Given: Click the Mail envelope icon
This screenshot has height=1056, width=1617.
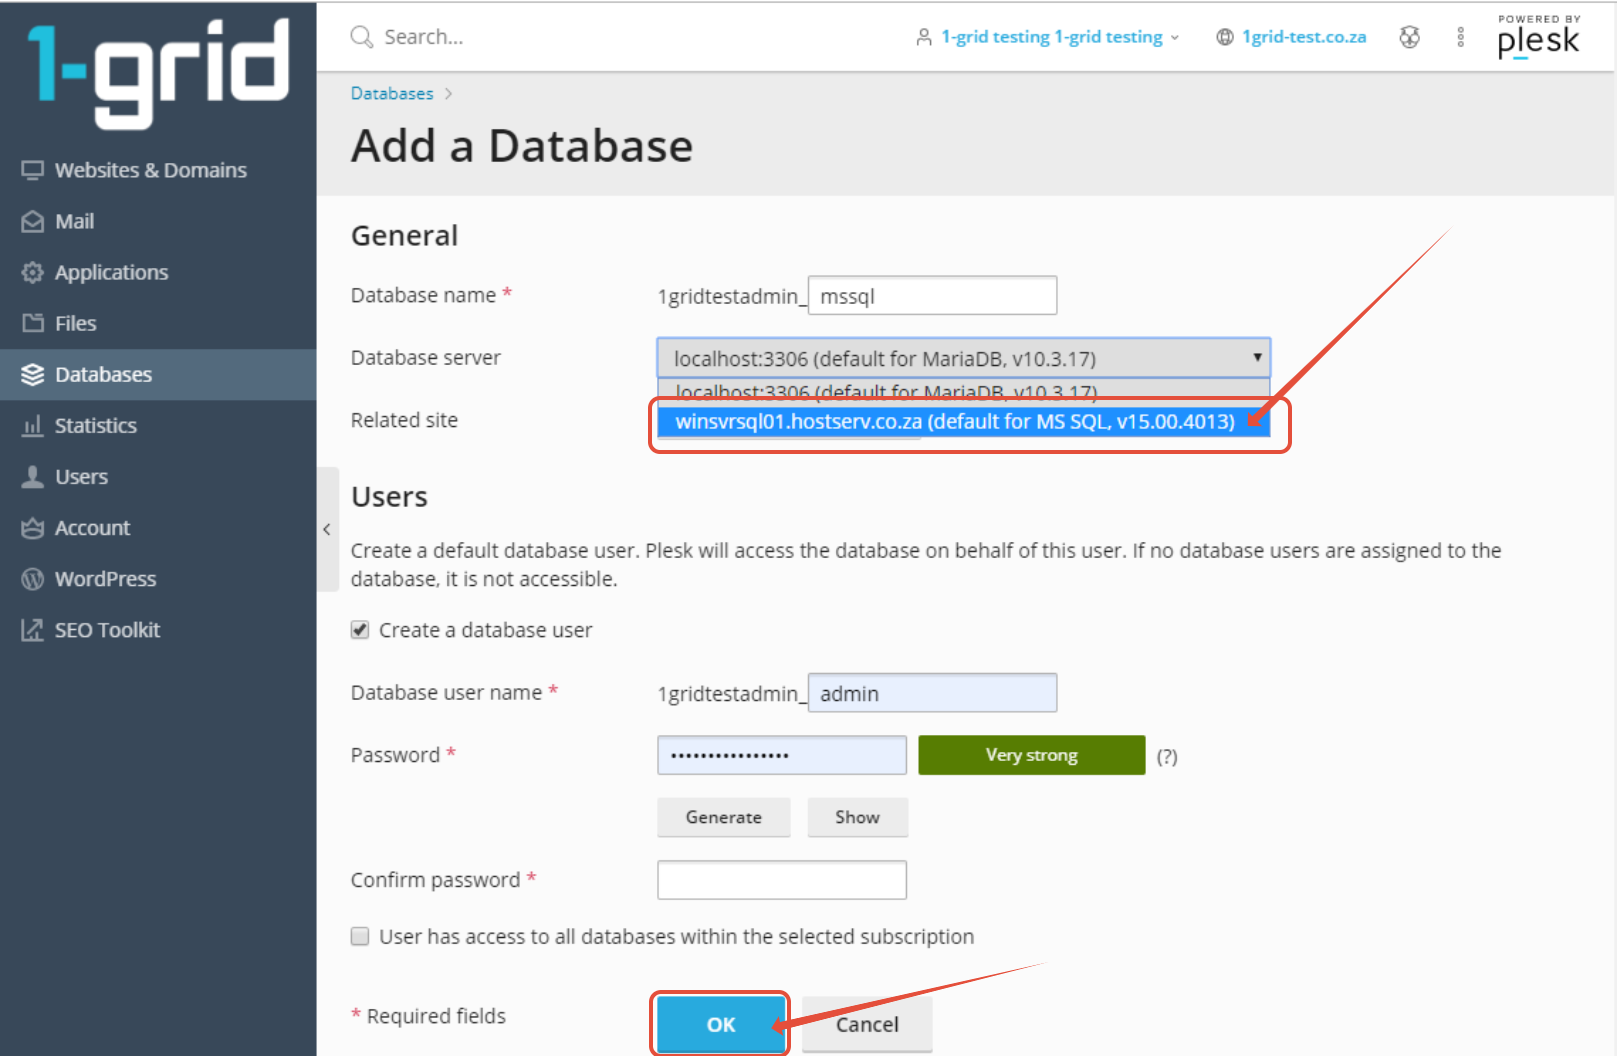Looking at the screenshot, I should (33, 221).
